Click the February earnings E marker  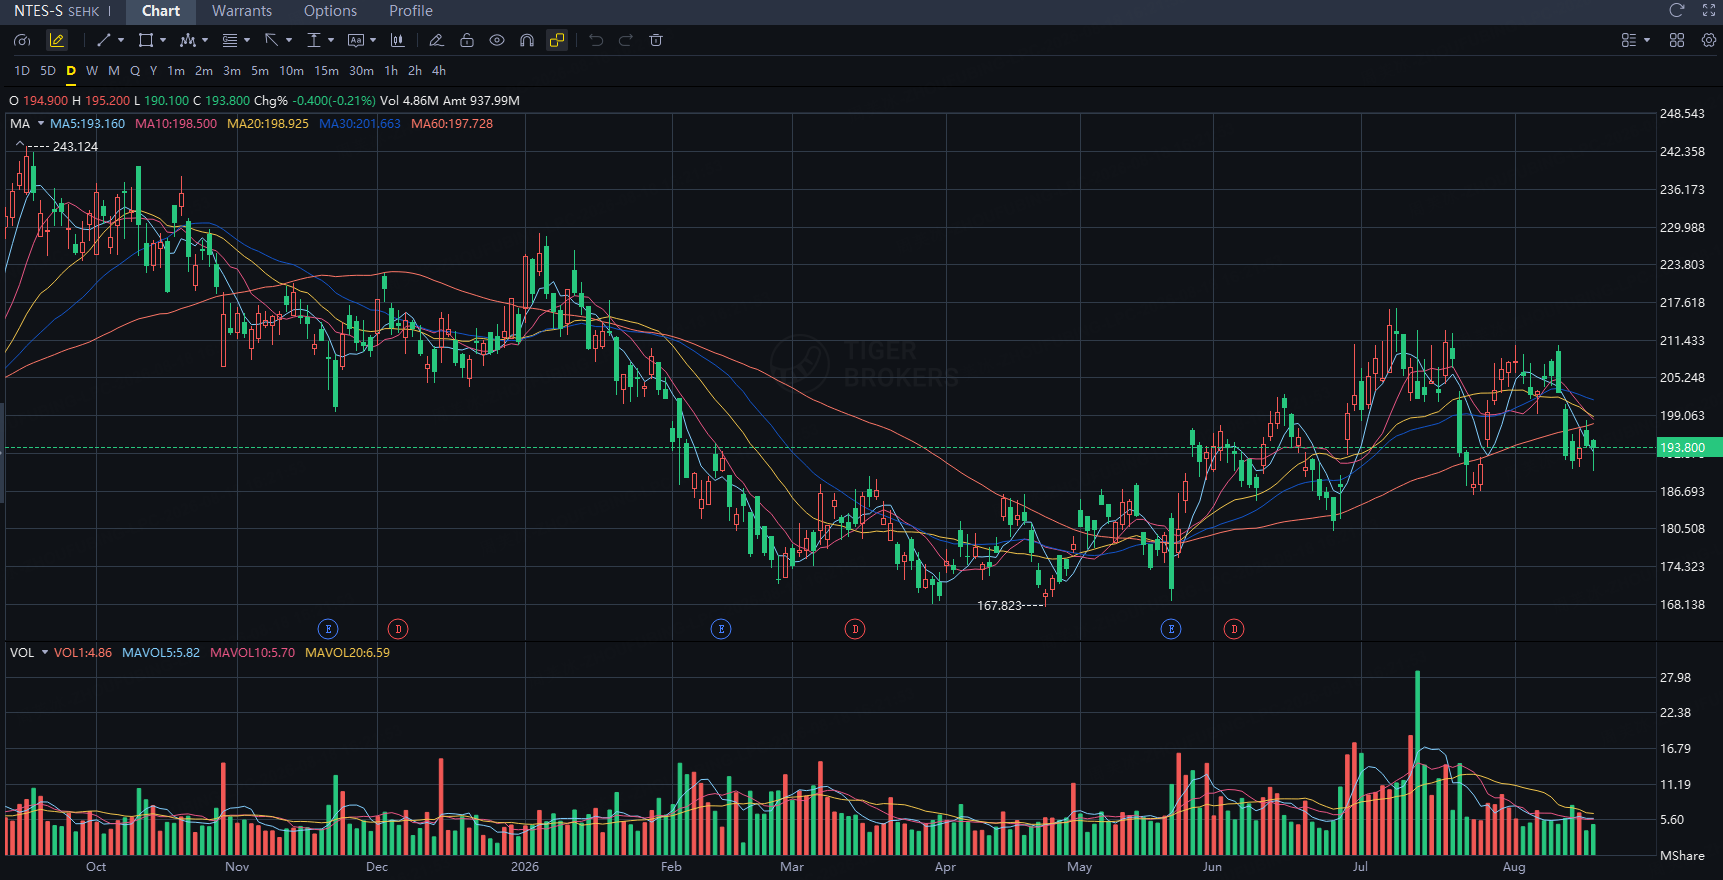721,629
